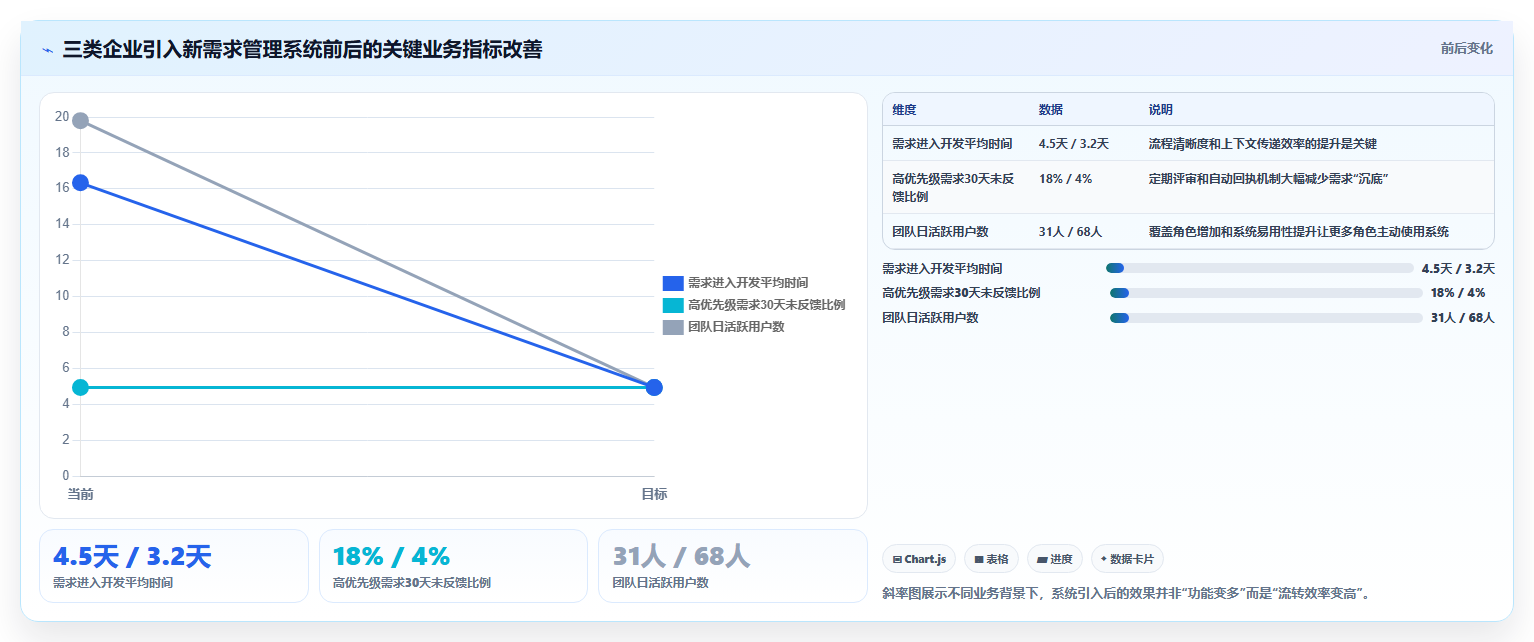1534x642 pixels.
Task: Click the 前后变化 label in header
Action: pyautogui.click(x=1466, y=49)
